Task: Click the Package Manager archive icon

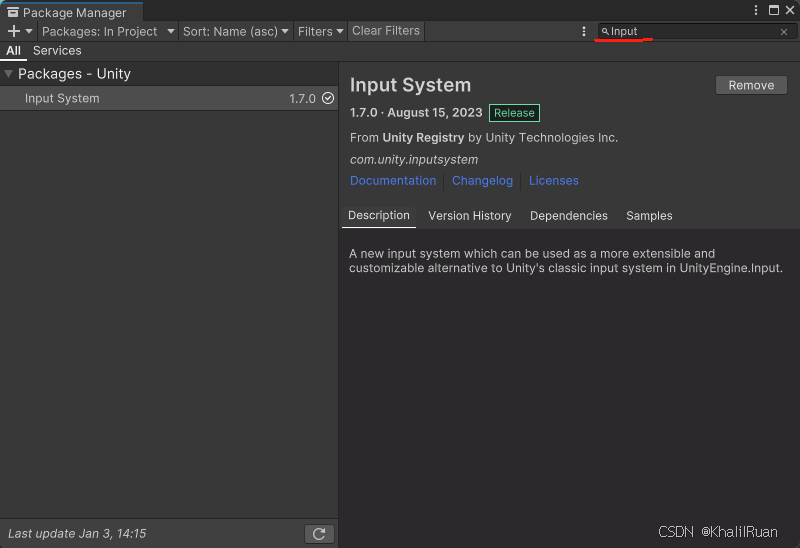Action: coord(13,12)
